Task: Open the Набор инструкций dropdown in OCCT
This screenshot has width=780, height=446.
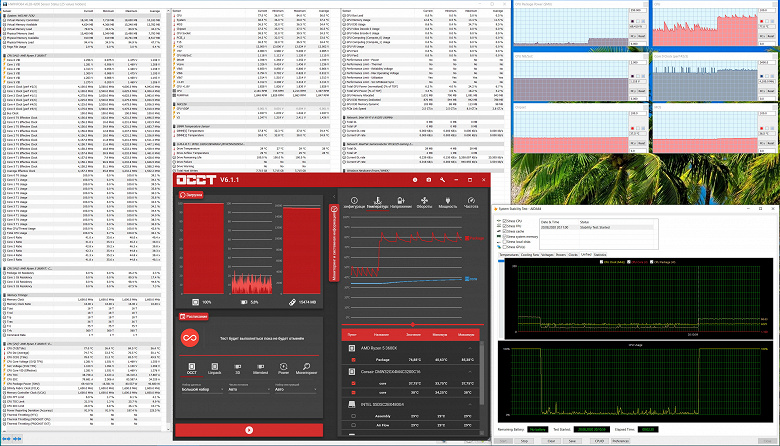Action: tap(295, 389)
